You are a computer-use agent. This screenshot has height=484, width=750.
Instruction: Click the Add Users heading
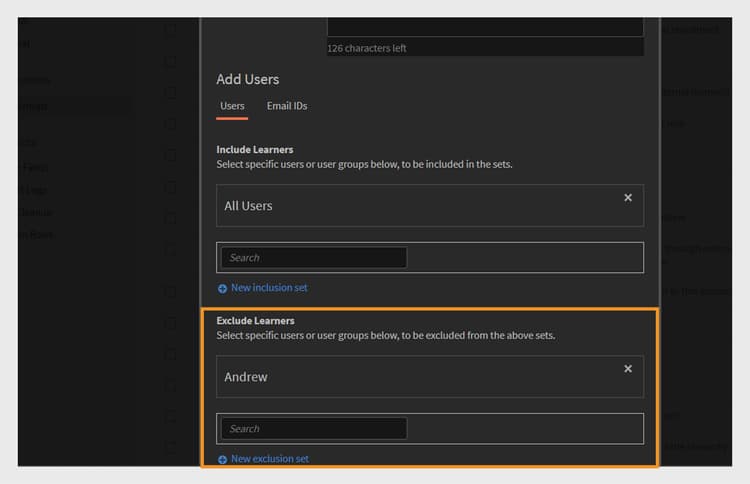tap(248, 79)
